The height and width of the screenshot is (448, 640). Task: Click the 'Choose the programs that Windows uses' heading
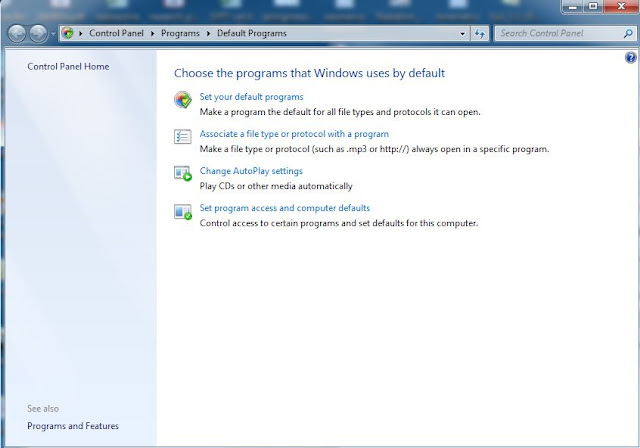point(309,73)
